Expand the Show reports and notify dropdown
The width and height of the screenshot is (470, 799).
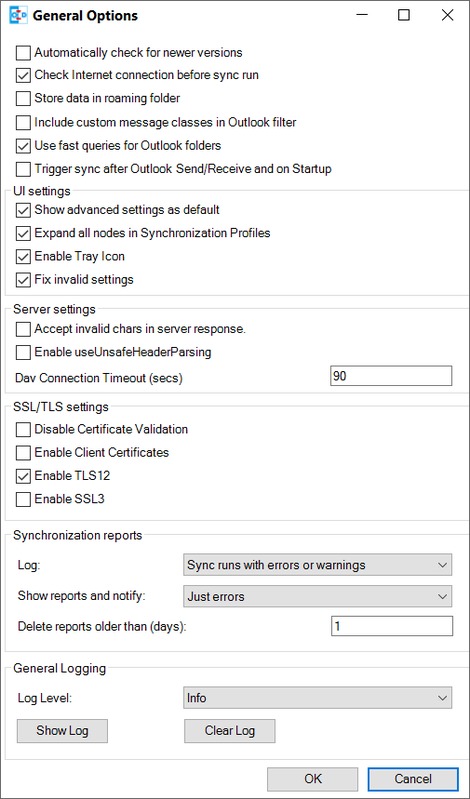click(x=317, y=596)
